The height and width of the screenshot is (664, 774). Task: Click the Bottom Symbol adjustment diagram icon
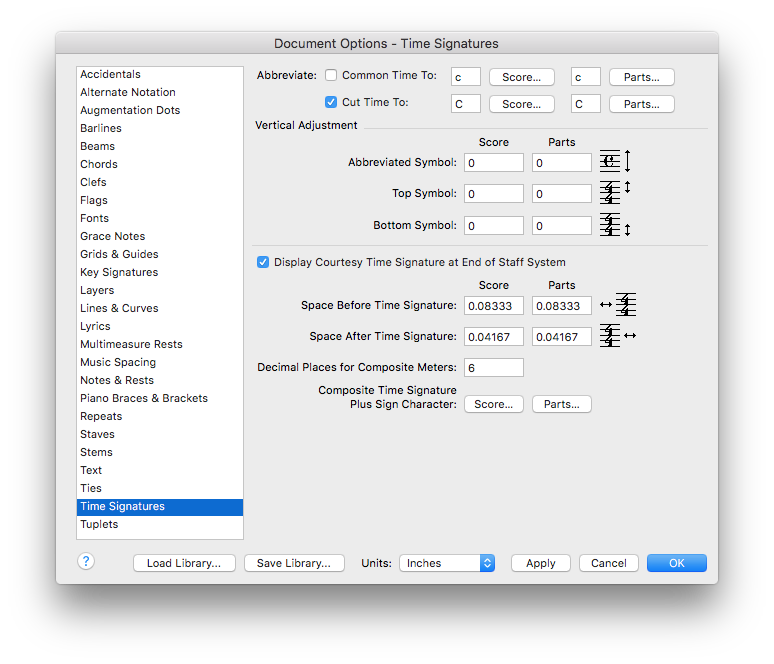(615, 225)
